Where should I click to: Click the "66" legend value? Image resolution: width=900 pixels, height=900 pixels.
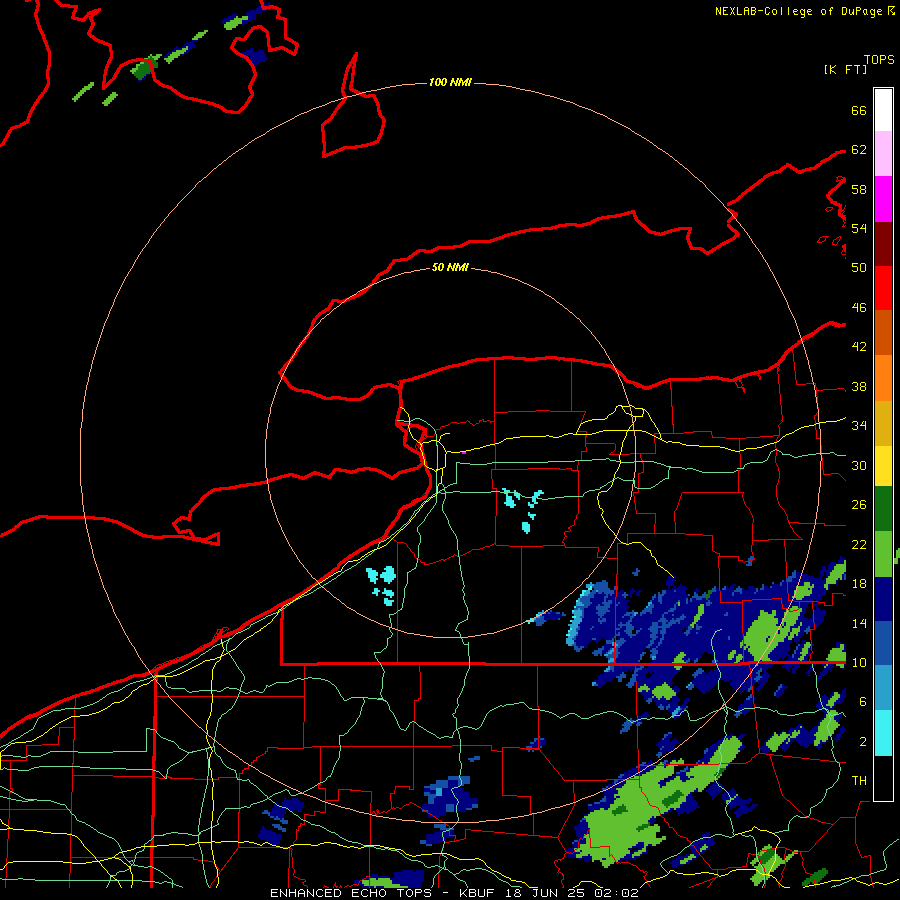pos(859,110)
